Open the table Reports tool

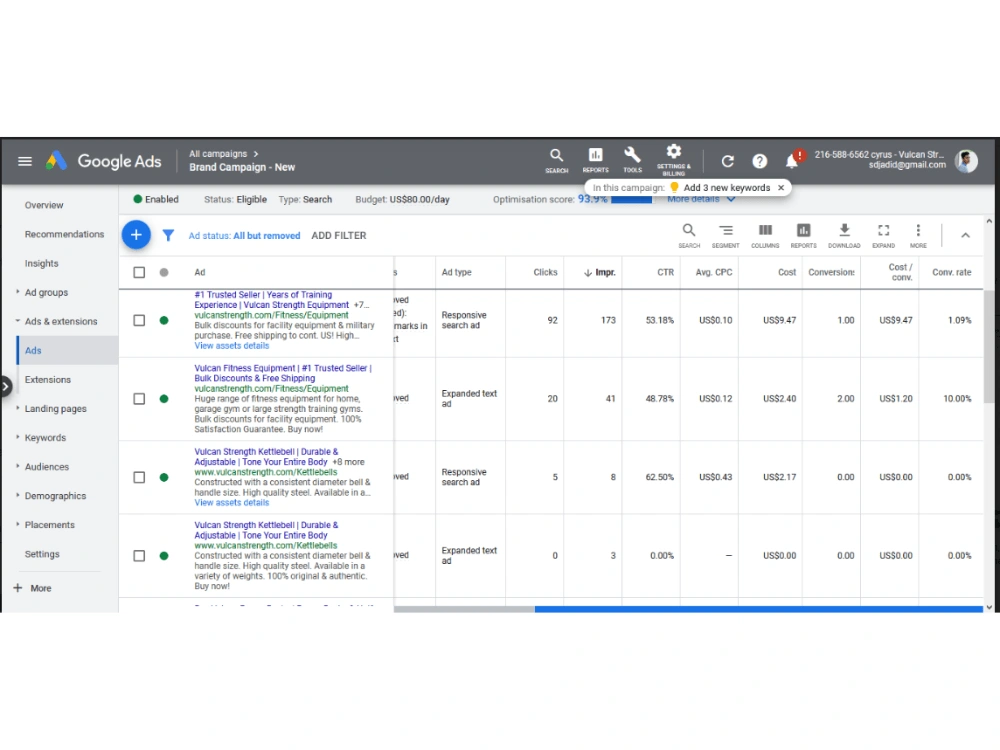click(x=804, y=235)
